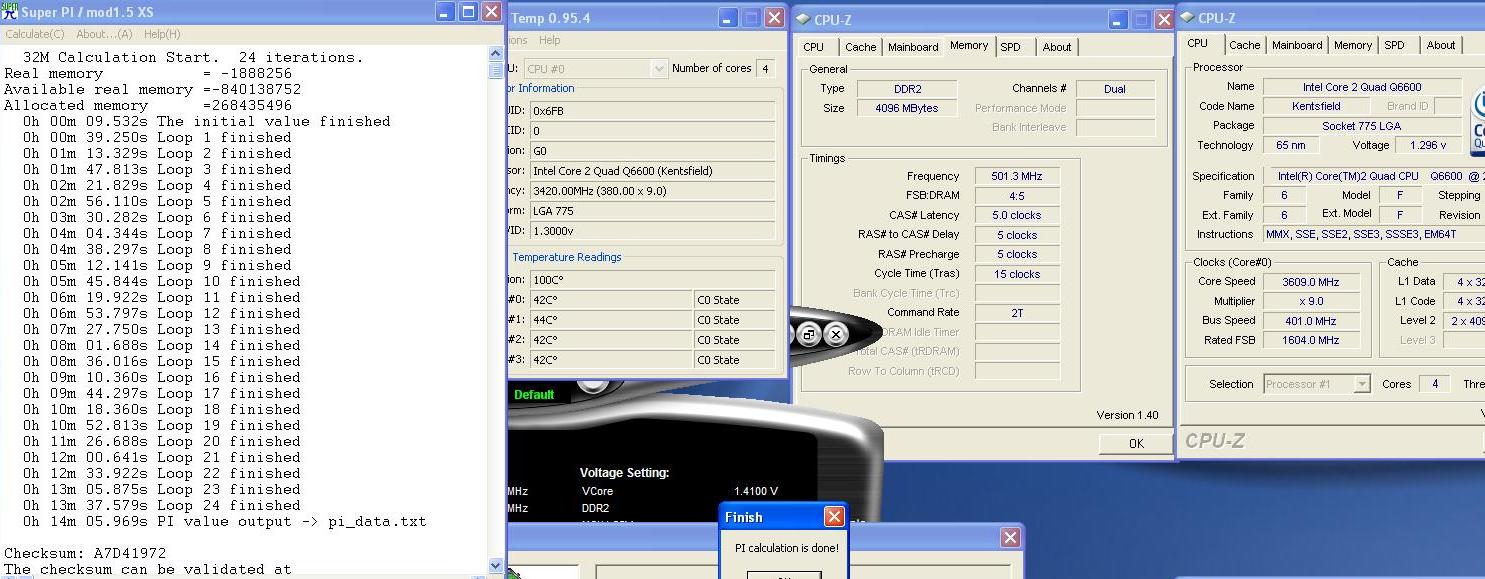
Task: Open the Help menu in Core Temp
Action: click(549, 41)
